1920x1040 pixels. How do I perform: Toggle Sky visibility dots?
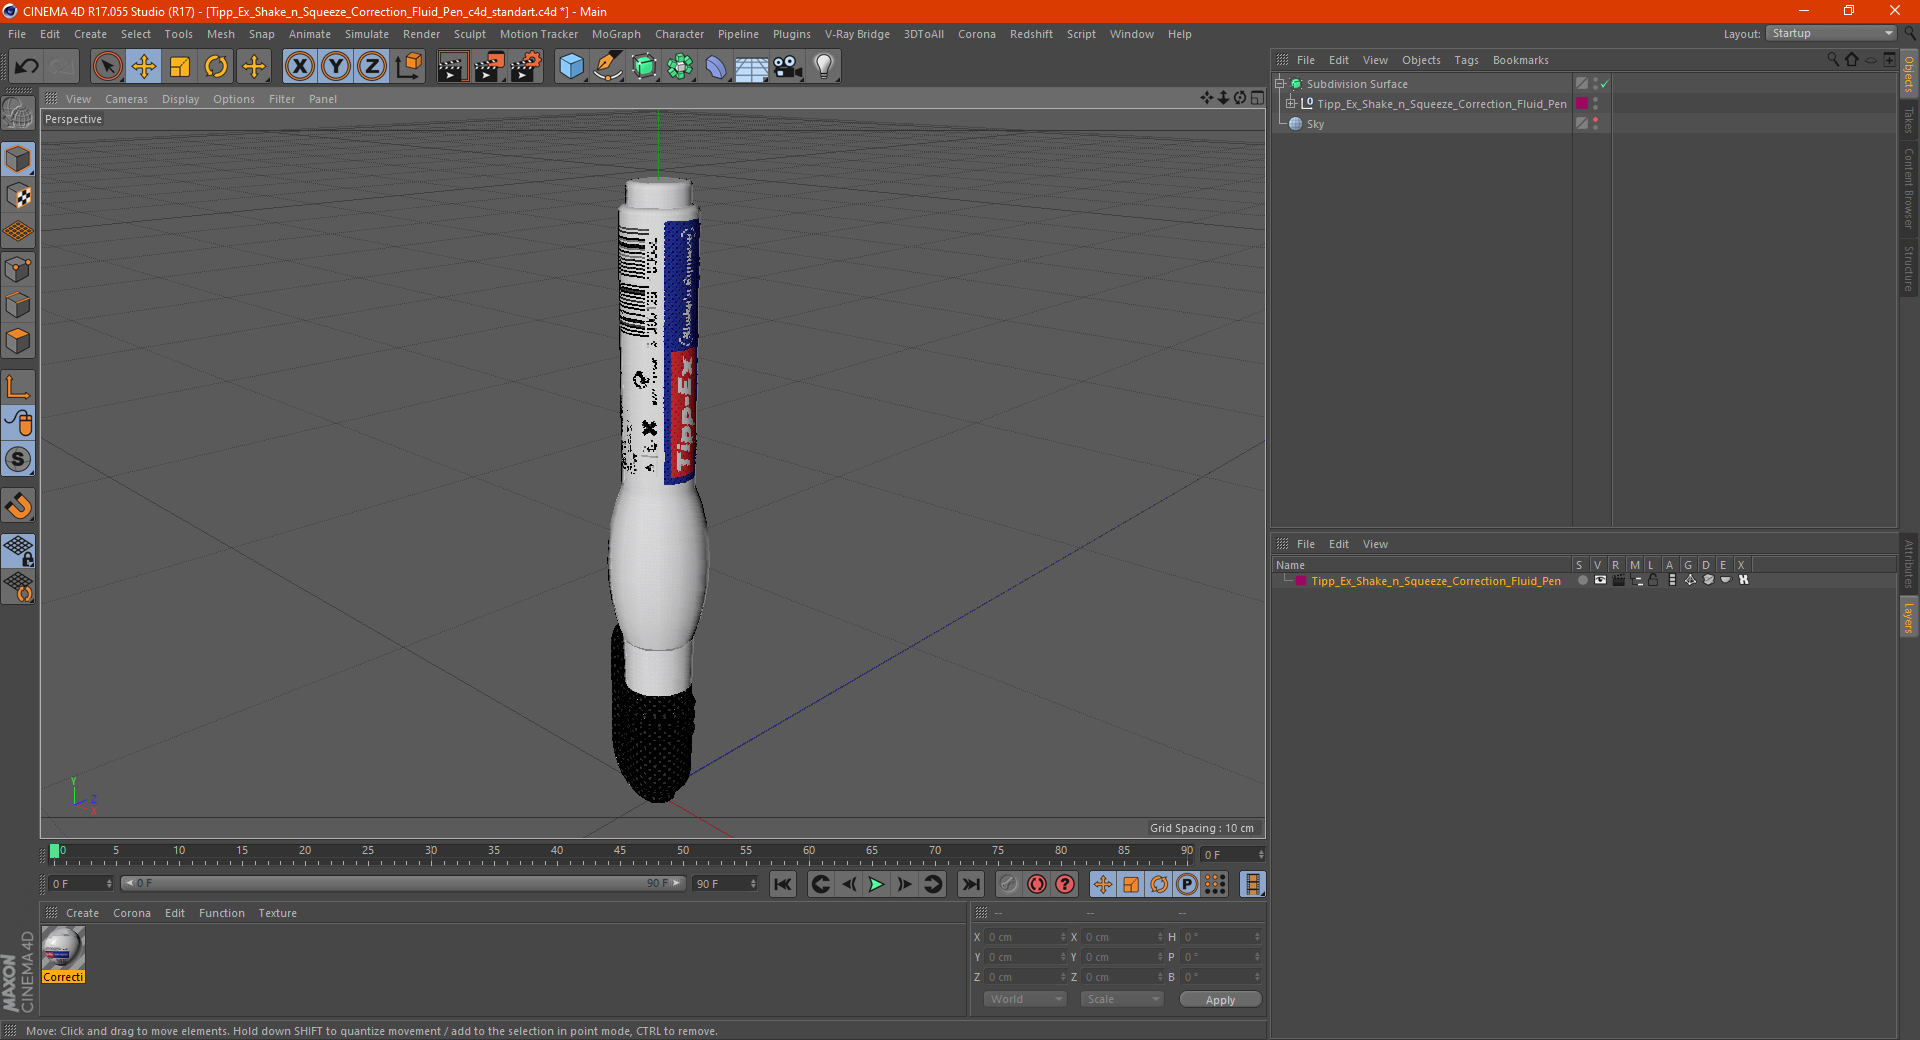click(x=1595, y=124)
